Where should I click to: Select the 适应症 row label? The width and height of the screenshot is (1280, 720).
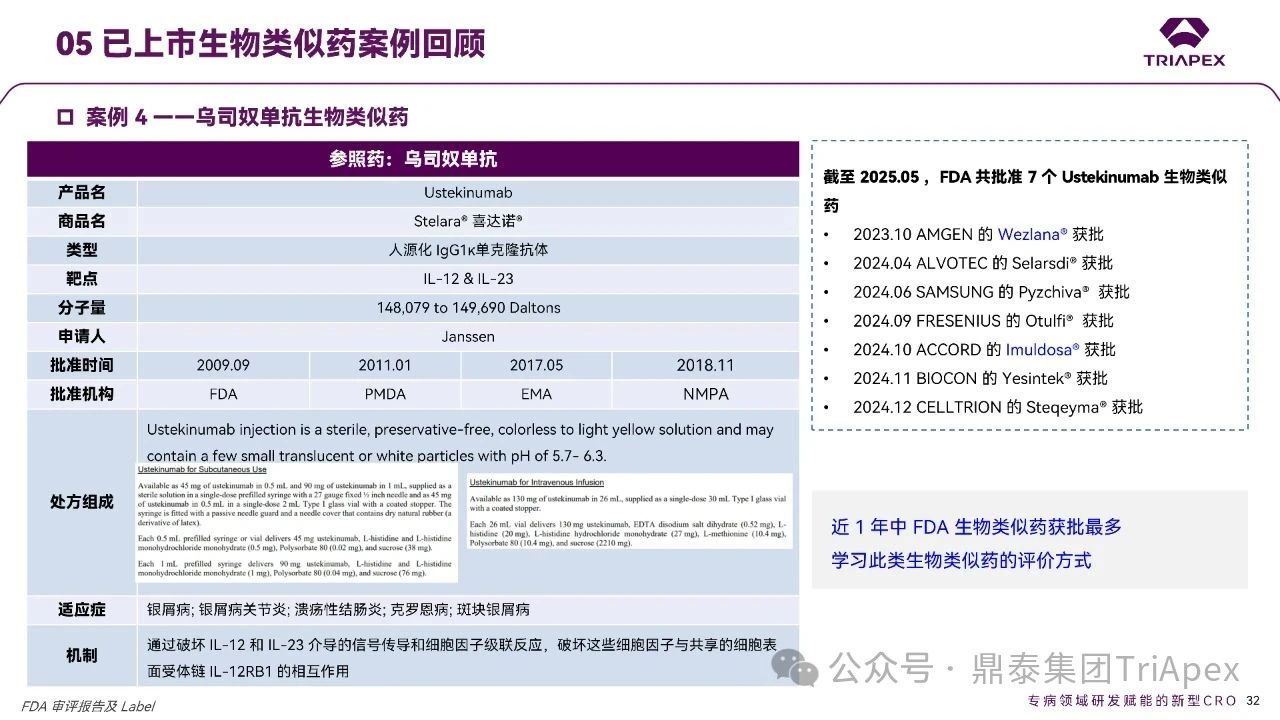coord(81,610)
